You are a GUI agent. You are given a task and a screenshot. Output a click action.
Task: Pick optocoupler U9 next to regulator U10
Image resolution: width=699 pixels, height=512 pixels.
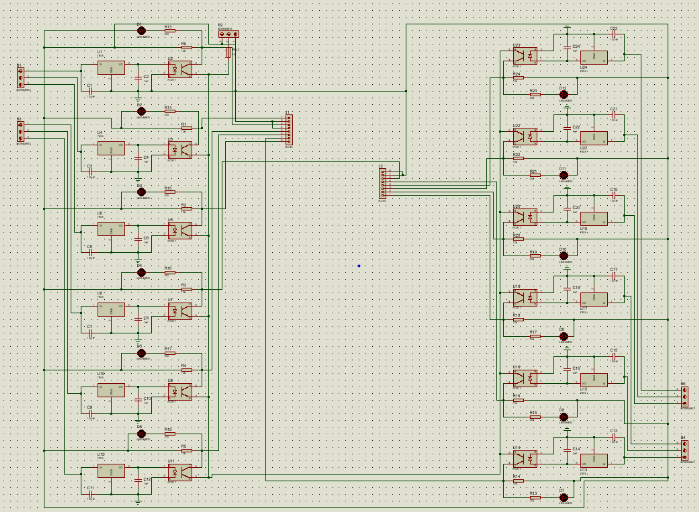pyautogui.click(x=180, y=392)
